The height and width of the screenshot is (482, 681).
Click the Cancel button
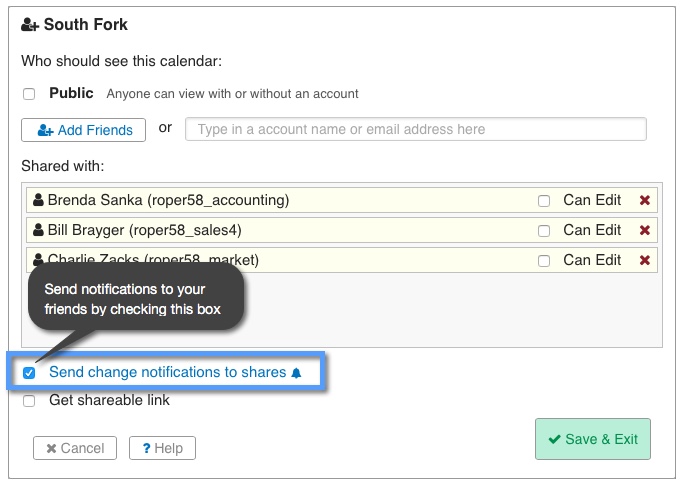tap(75, 448)
